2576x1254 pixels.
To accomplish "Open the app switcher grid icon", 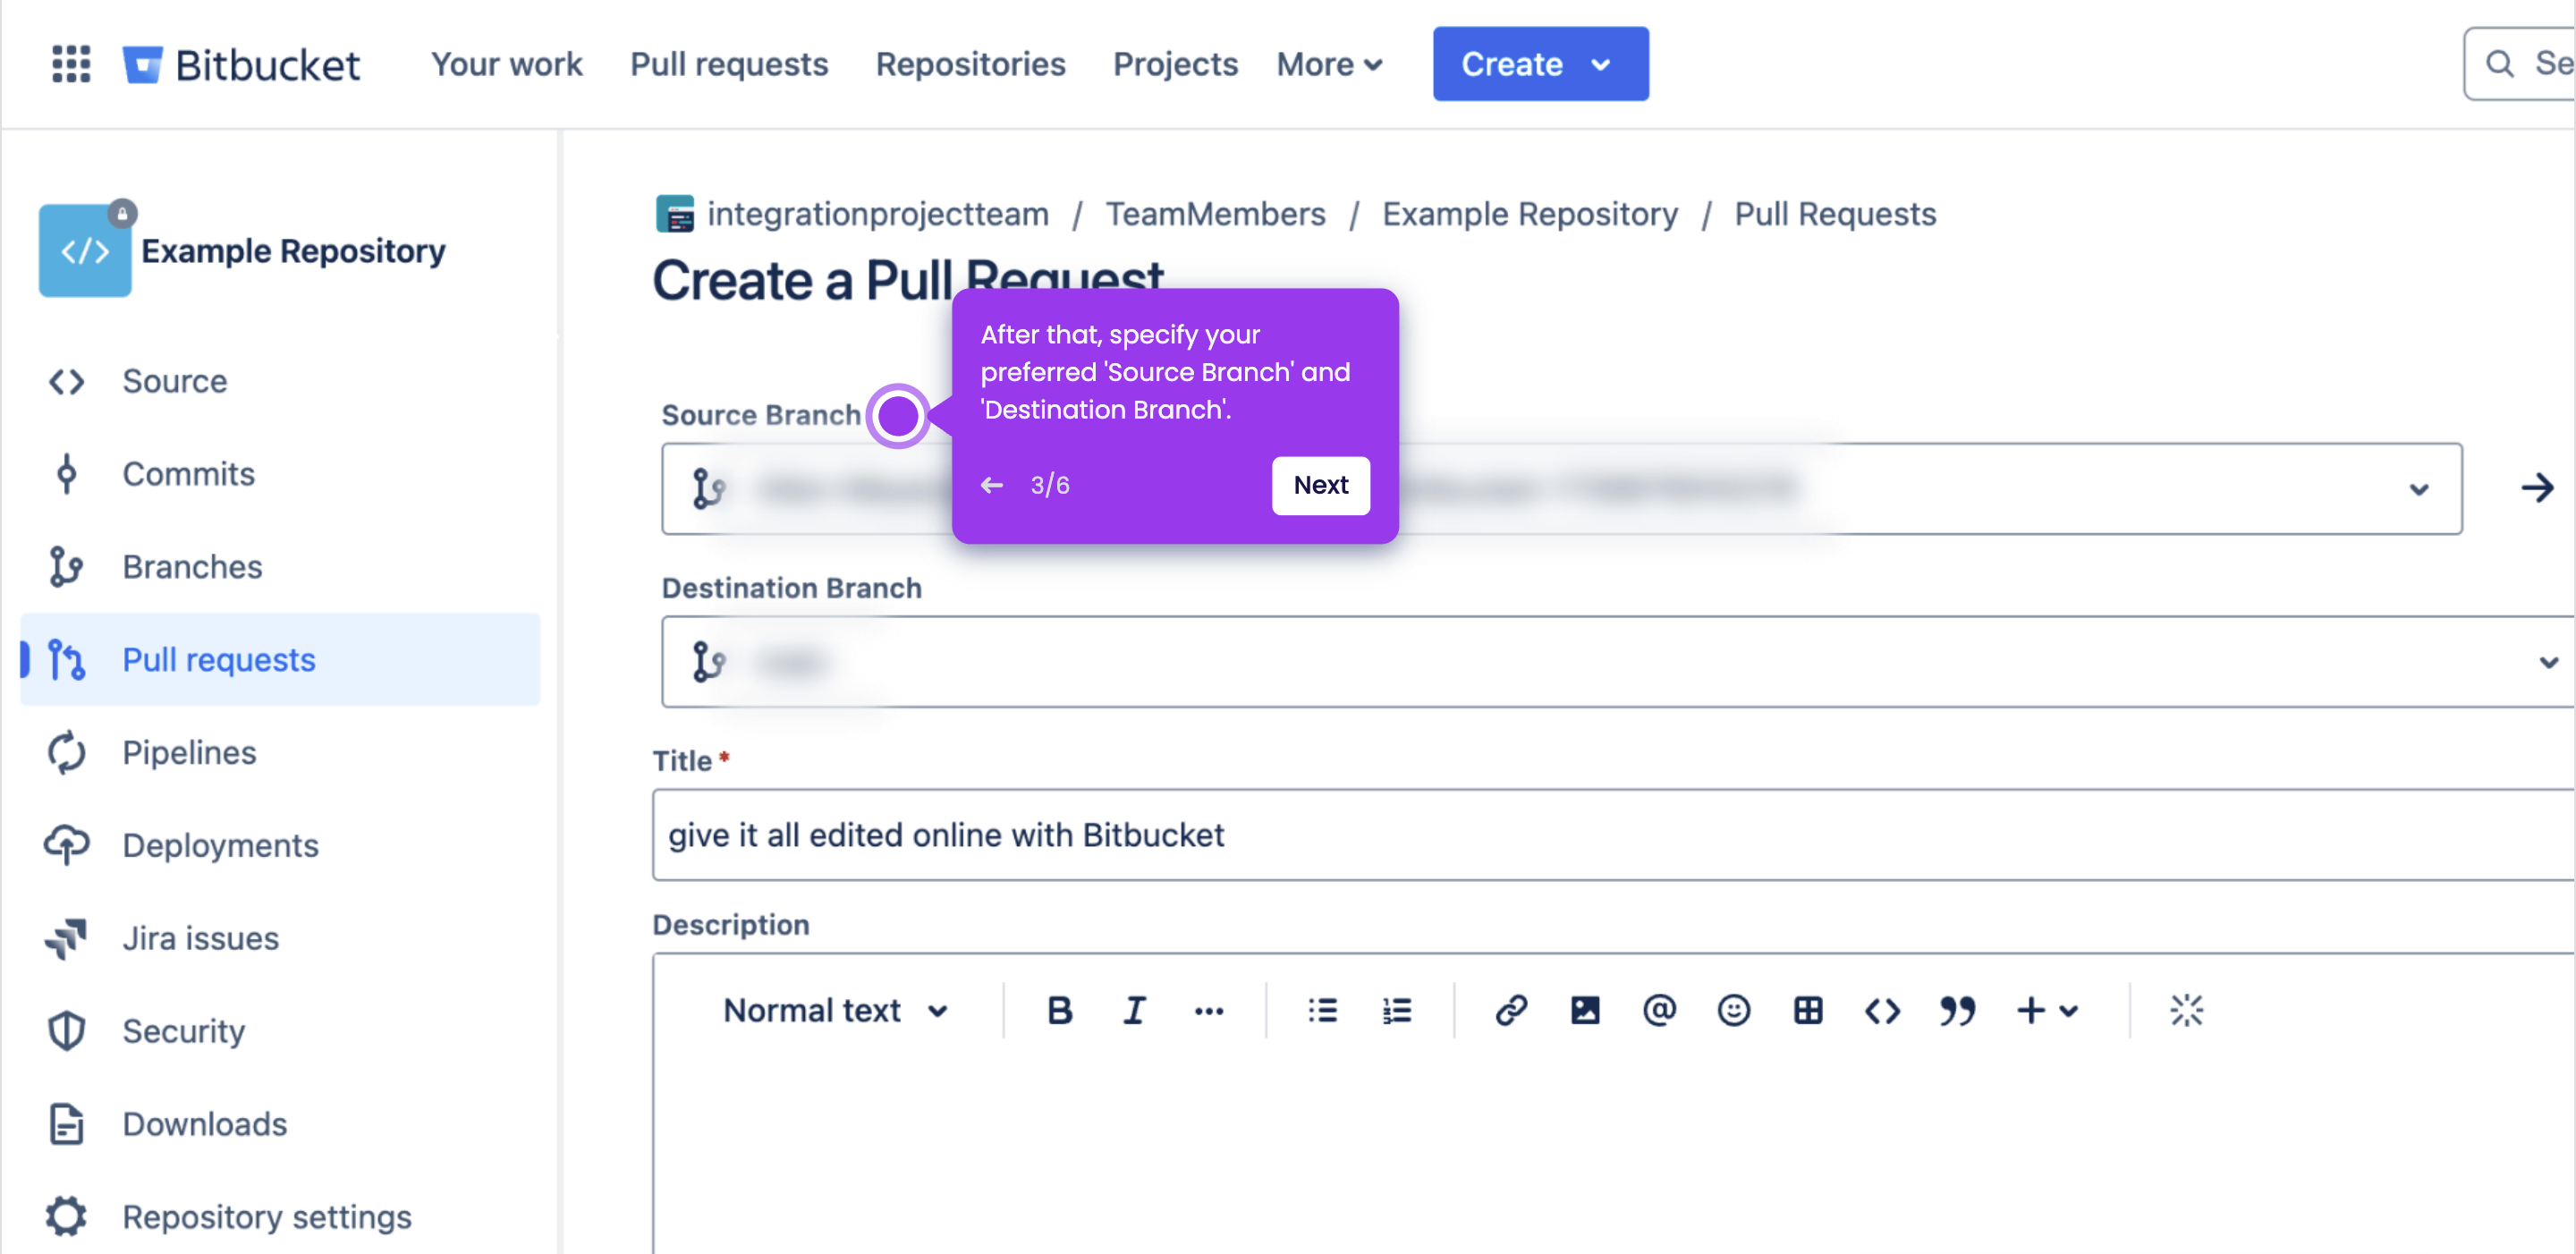I will (x=71, y=64).
